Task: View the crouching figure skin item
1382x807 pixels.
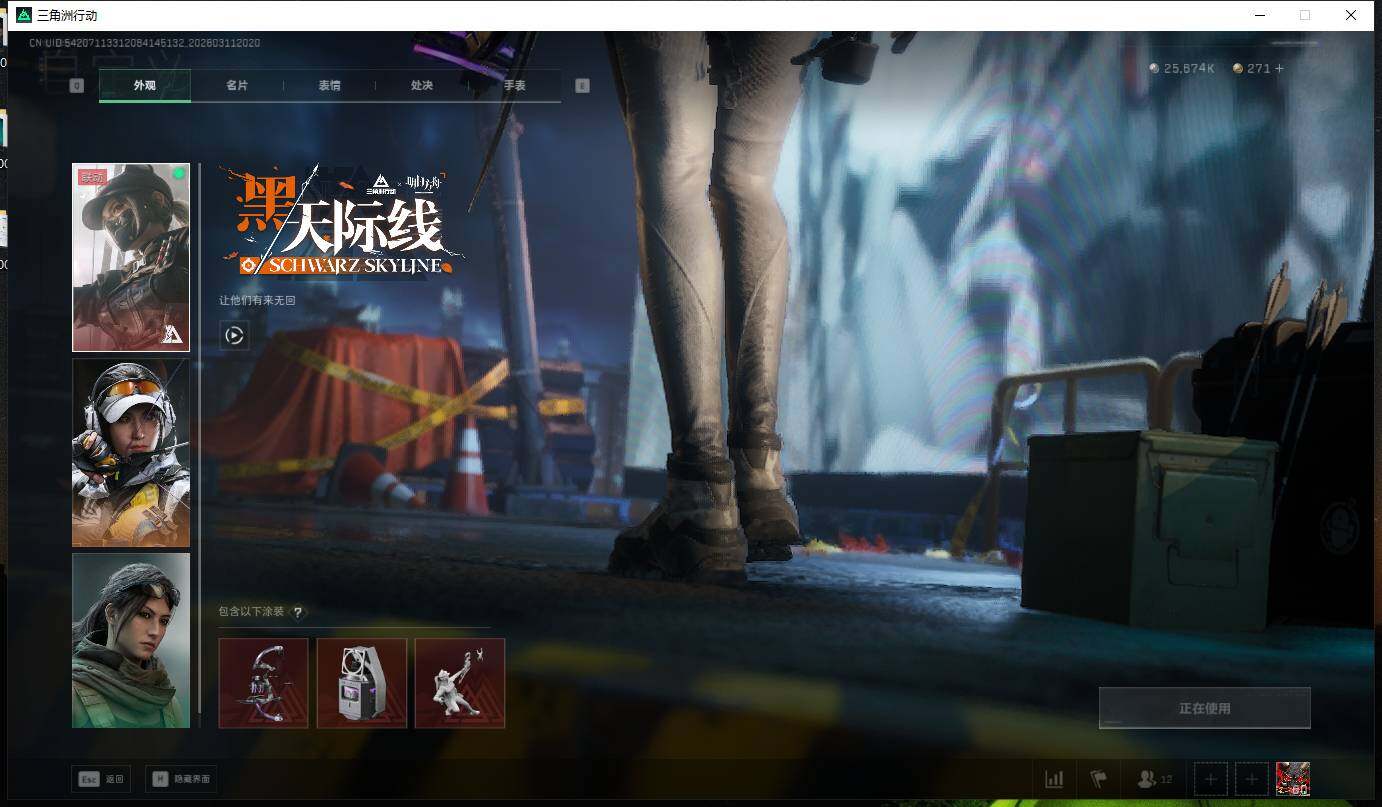Action: pyautogui.click(x=460, y=683)
